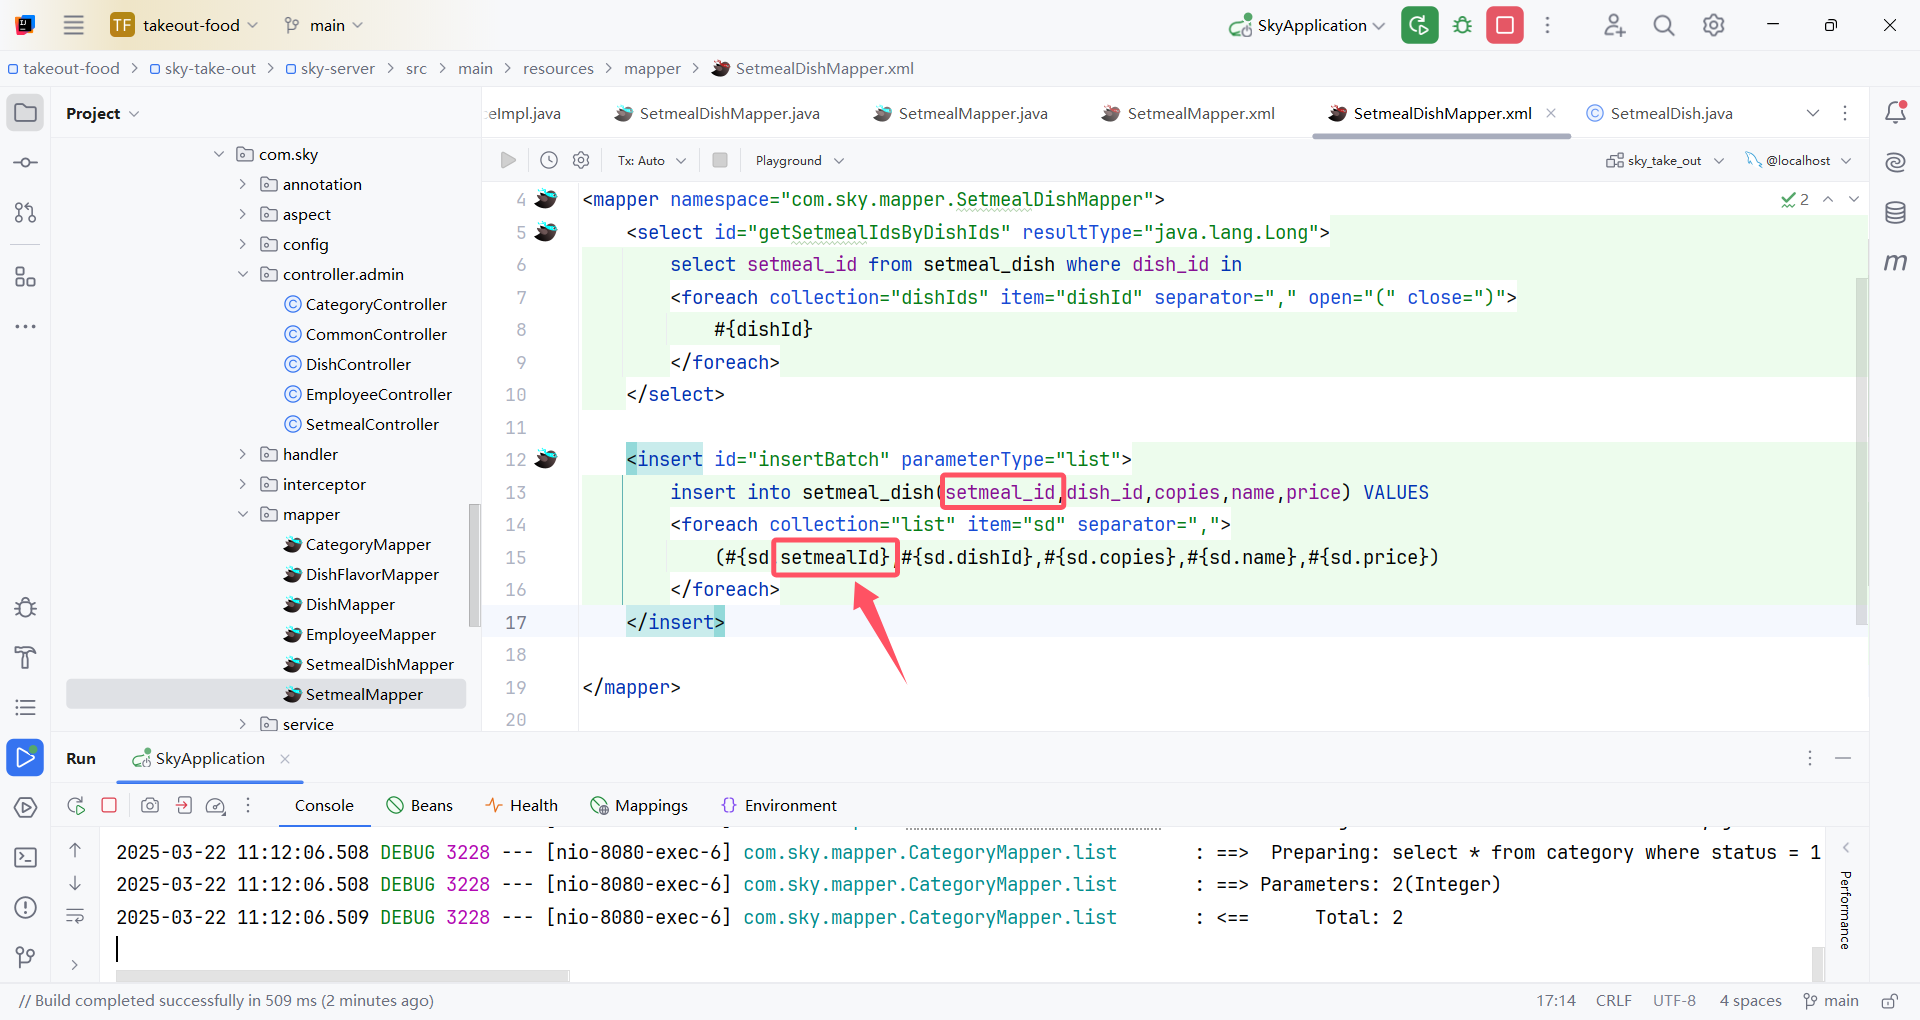This screenshot has height=1020, width=1920.
Task: Click 4 spaces indent setting in status bar
Action: (x=1750, y=1000)
